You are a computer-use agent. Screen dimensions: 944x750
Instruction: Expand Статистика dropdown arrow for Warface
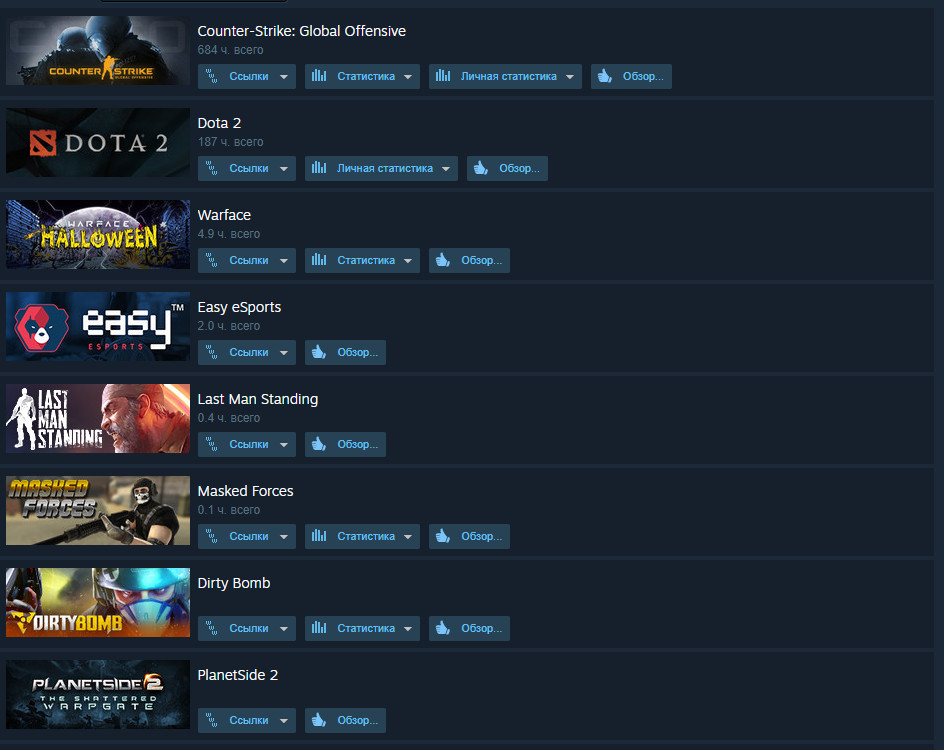[x=408, y=261]
